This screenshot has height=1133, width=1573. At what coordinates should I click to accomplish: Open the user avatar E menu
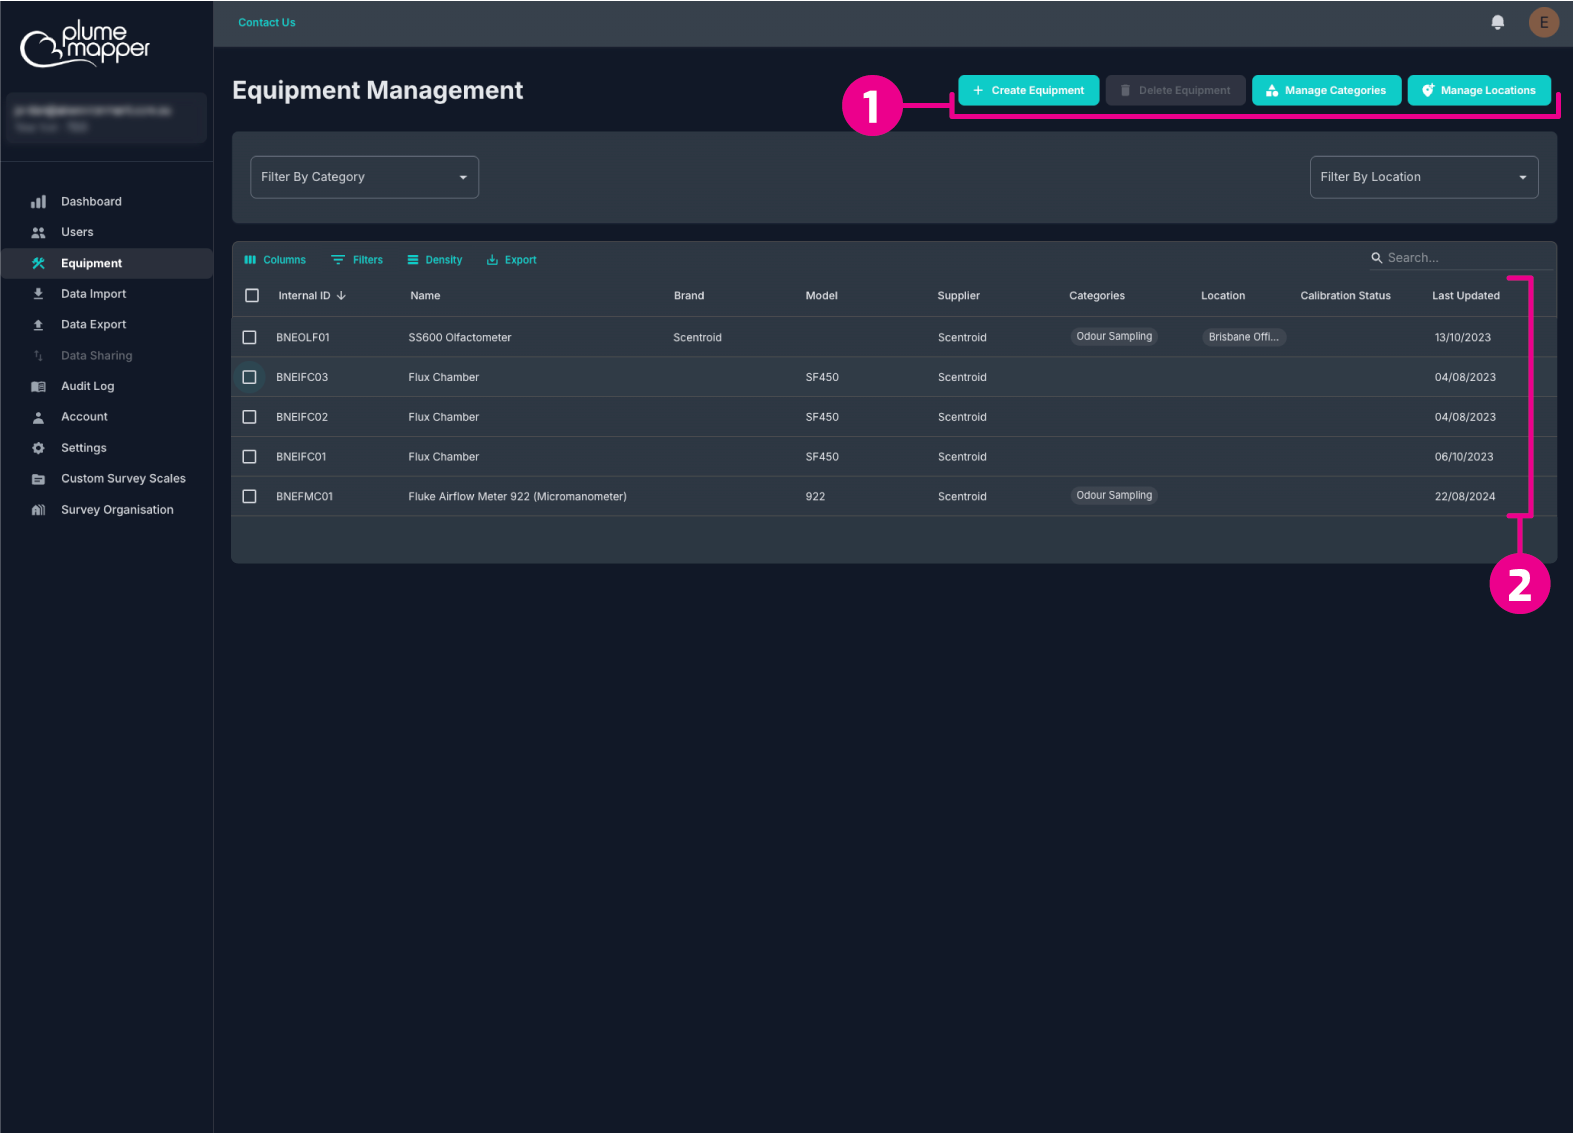(1543, 22)
